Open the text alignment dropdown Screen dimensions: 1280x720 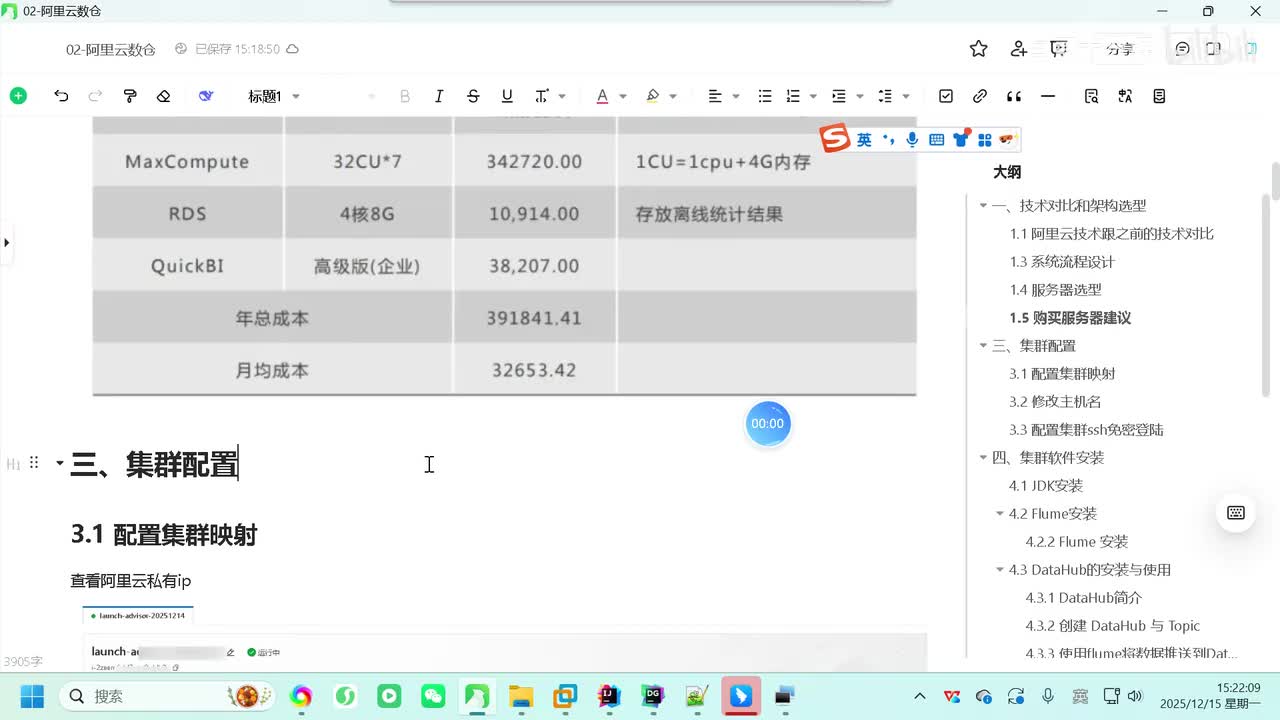(724, 96)
